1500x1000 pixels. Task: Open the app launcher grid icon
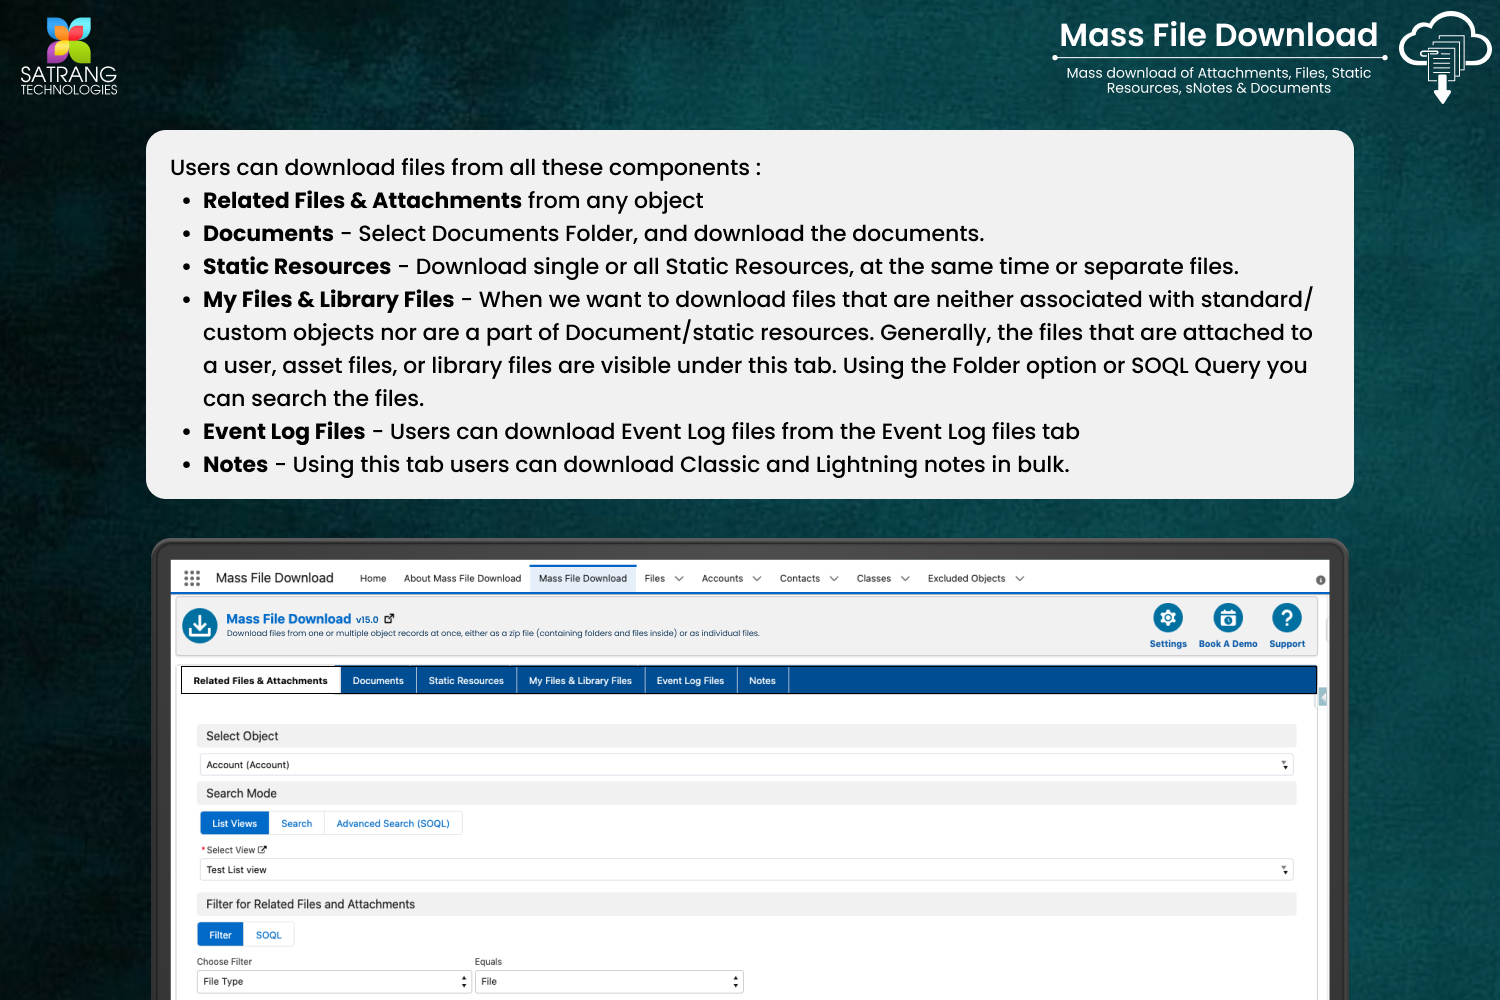coord(192,578)
